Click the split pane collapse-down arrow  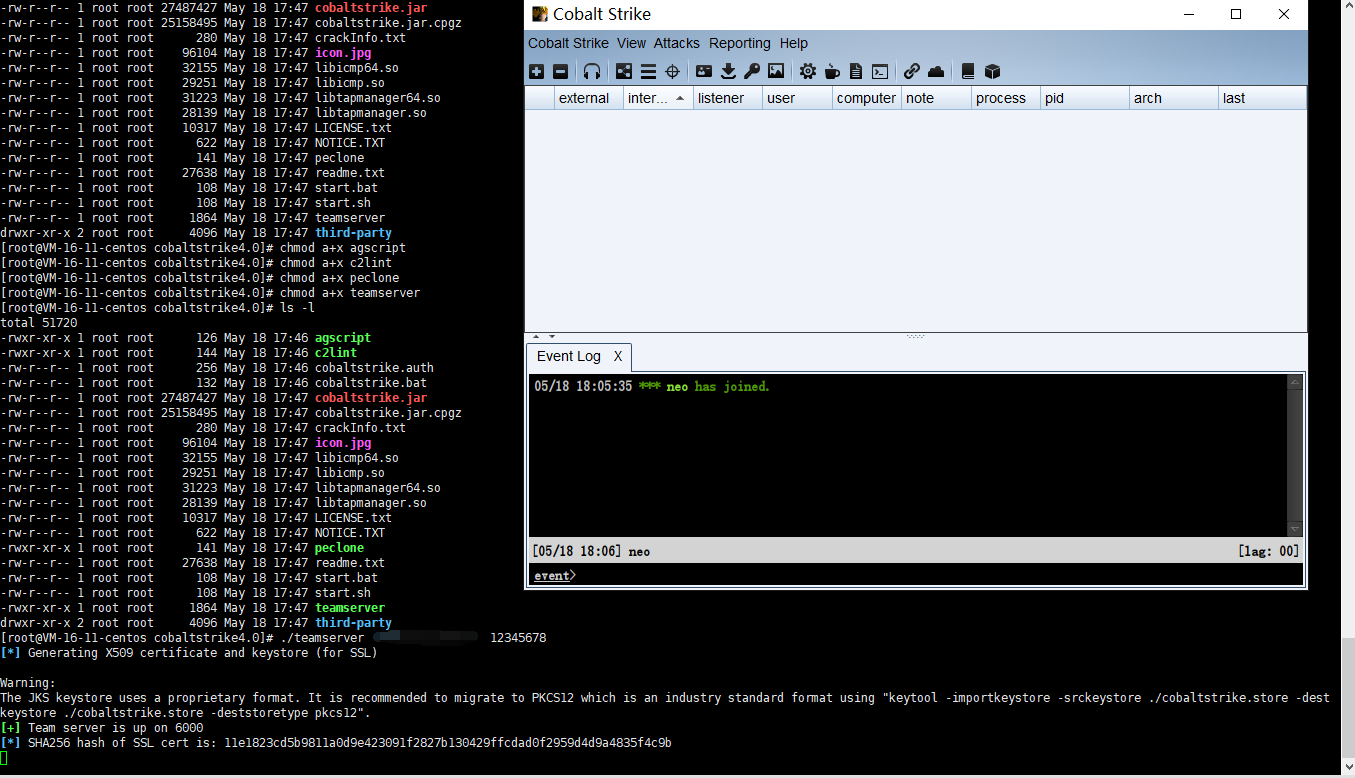tap(552, 337)
